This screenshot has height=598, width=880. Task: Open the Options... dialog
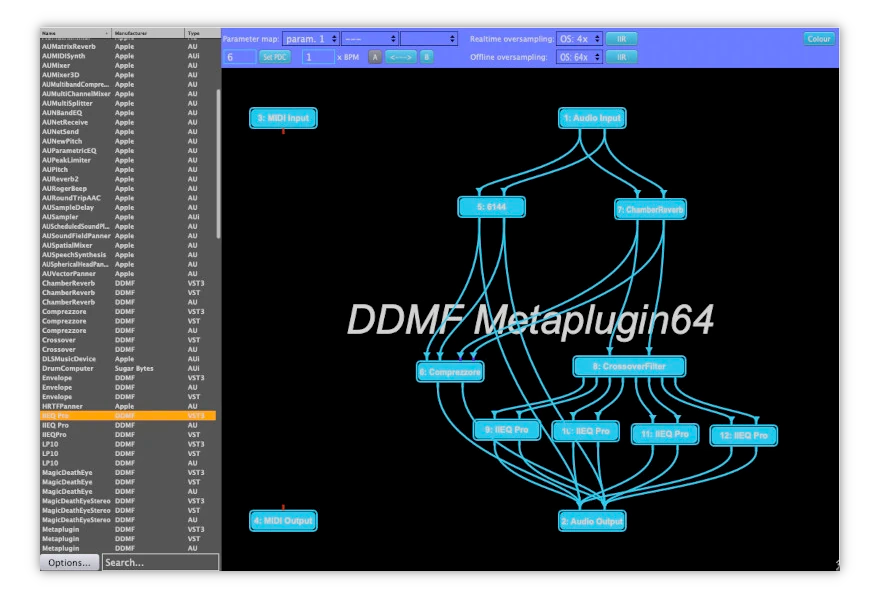68,562
